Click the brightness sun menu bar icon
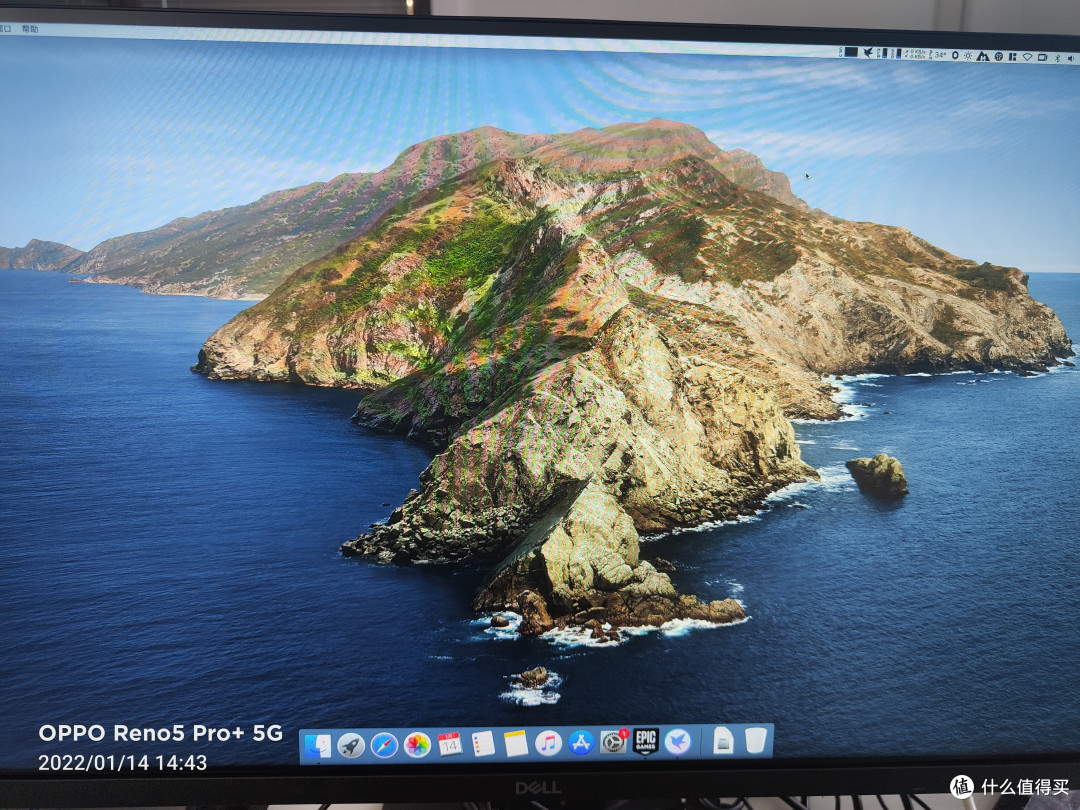 pos(968,56)
